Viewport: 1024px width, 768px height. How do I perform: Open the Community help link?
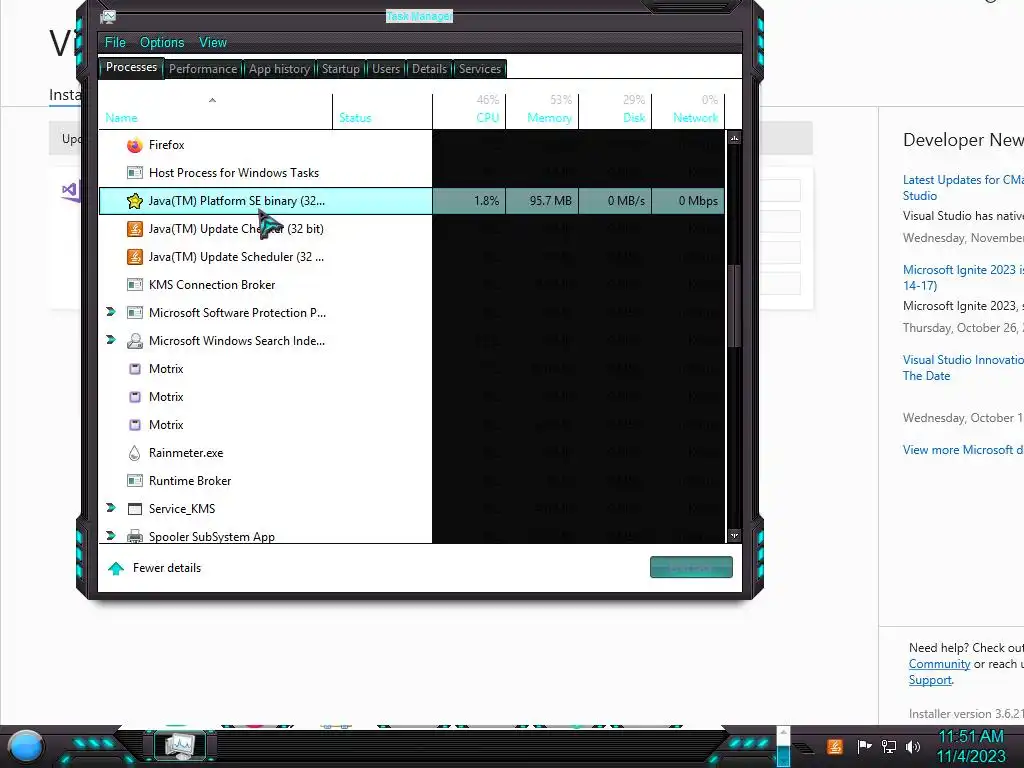click(x=939, y=664)
